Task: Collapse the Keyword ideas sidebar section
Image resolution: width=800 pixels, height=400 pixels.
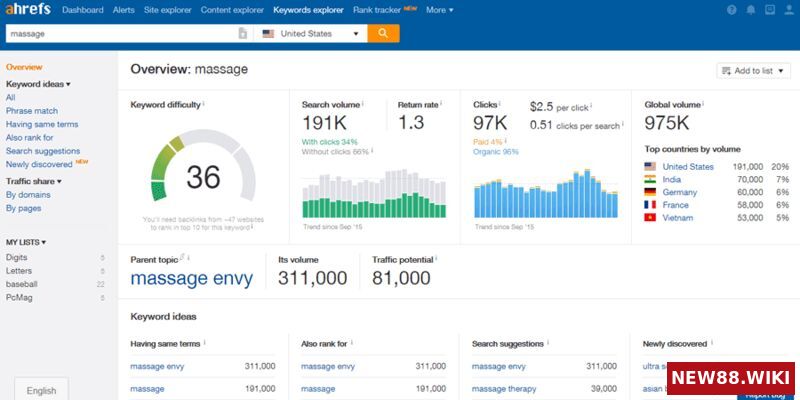Action: click(38, 84)
